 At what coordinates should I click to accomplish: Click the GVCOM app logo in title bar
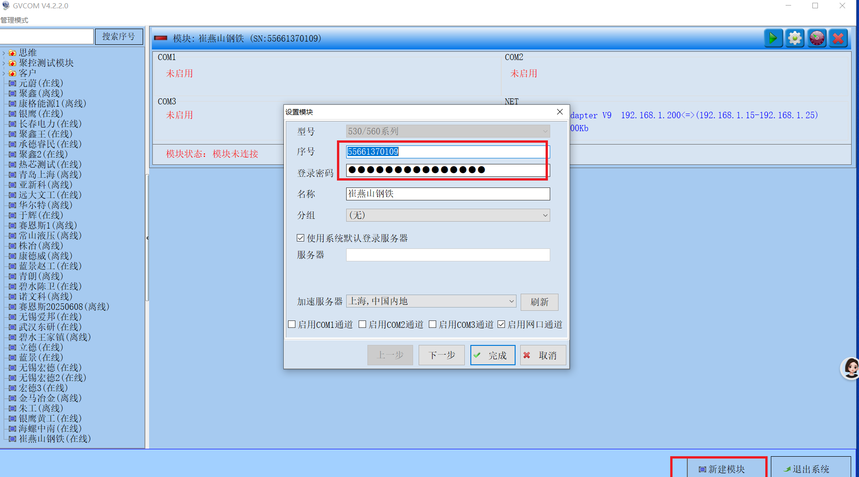5,5
